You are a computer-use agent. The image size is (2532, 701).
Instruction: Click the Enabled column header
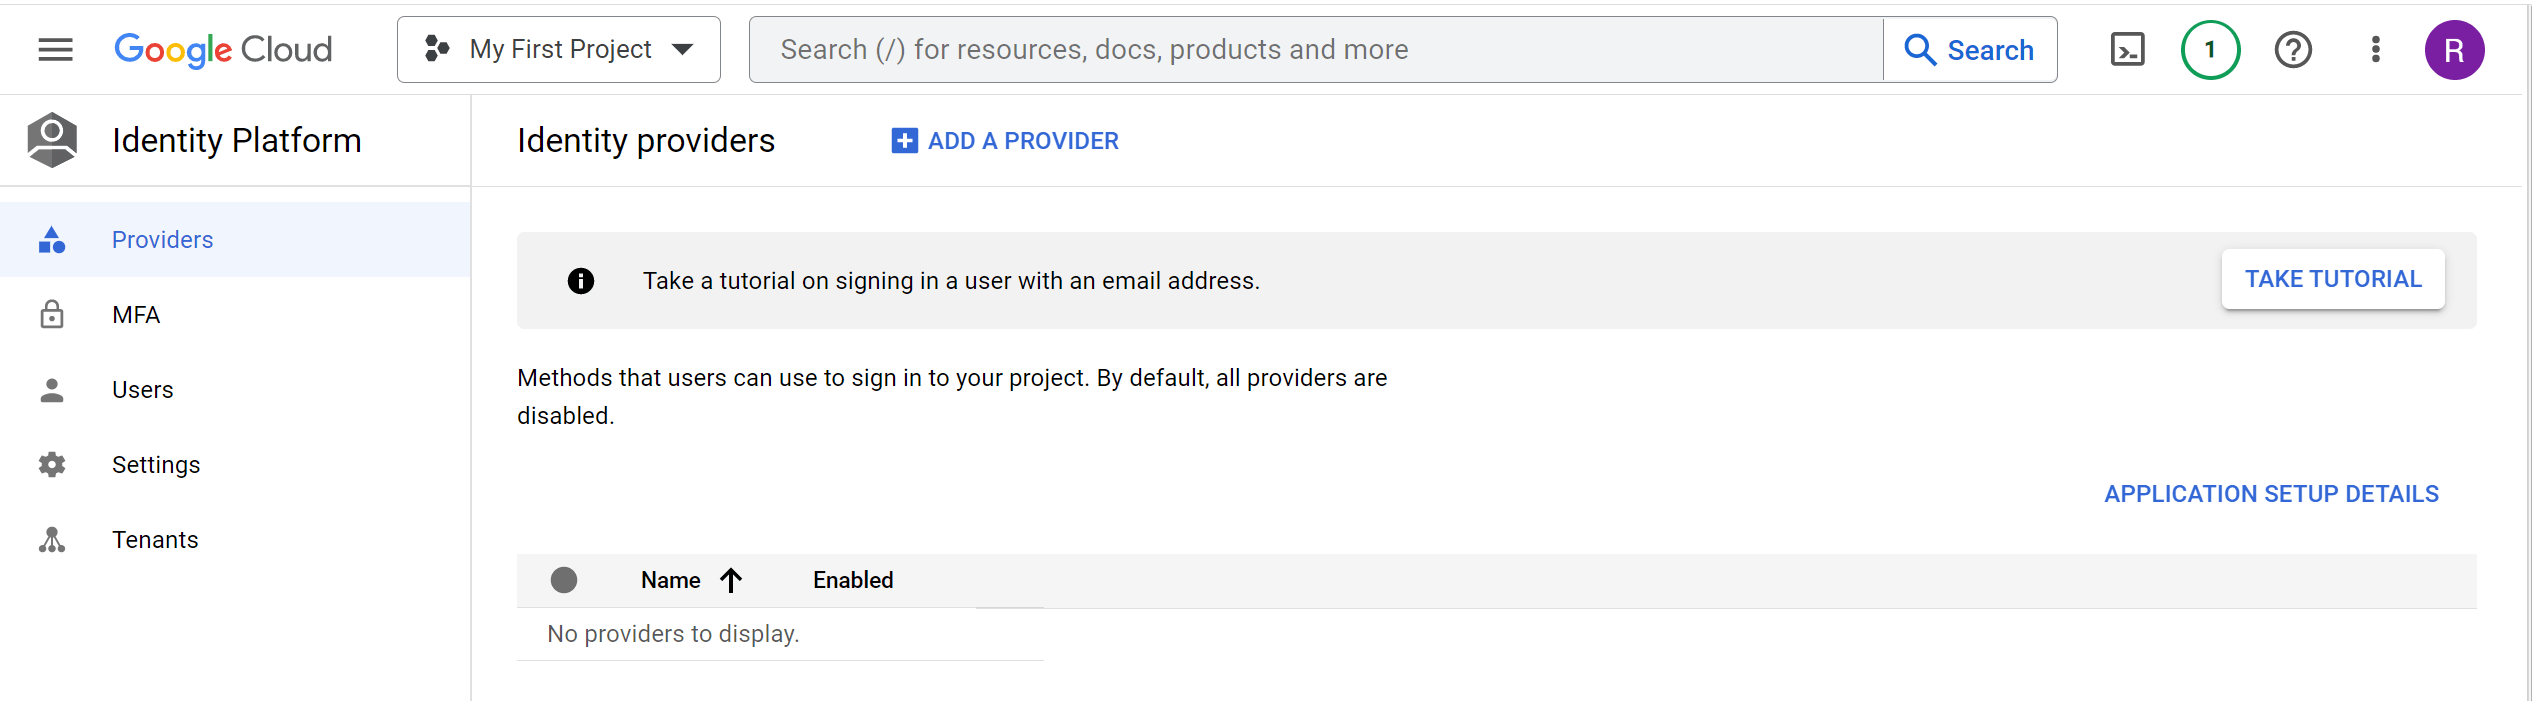coord(853,580)
